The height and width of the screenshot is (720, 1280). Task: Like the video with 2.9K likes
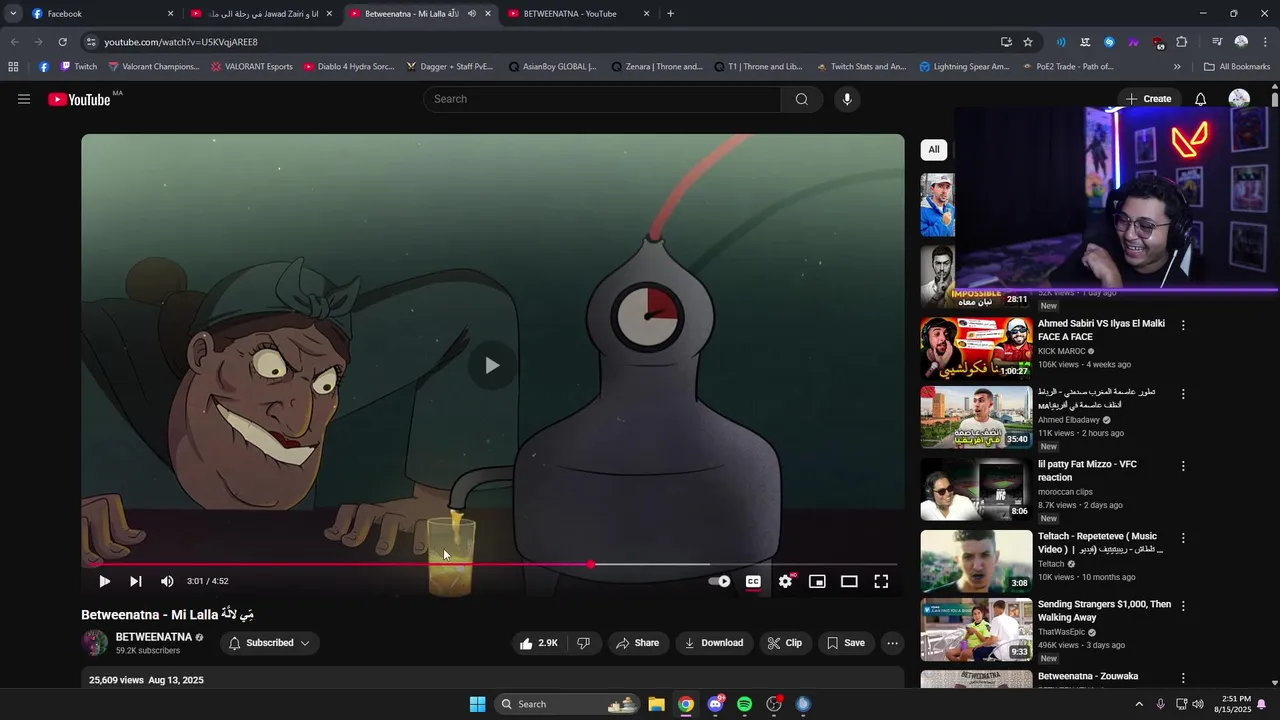tap(538, 643)
